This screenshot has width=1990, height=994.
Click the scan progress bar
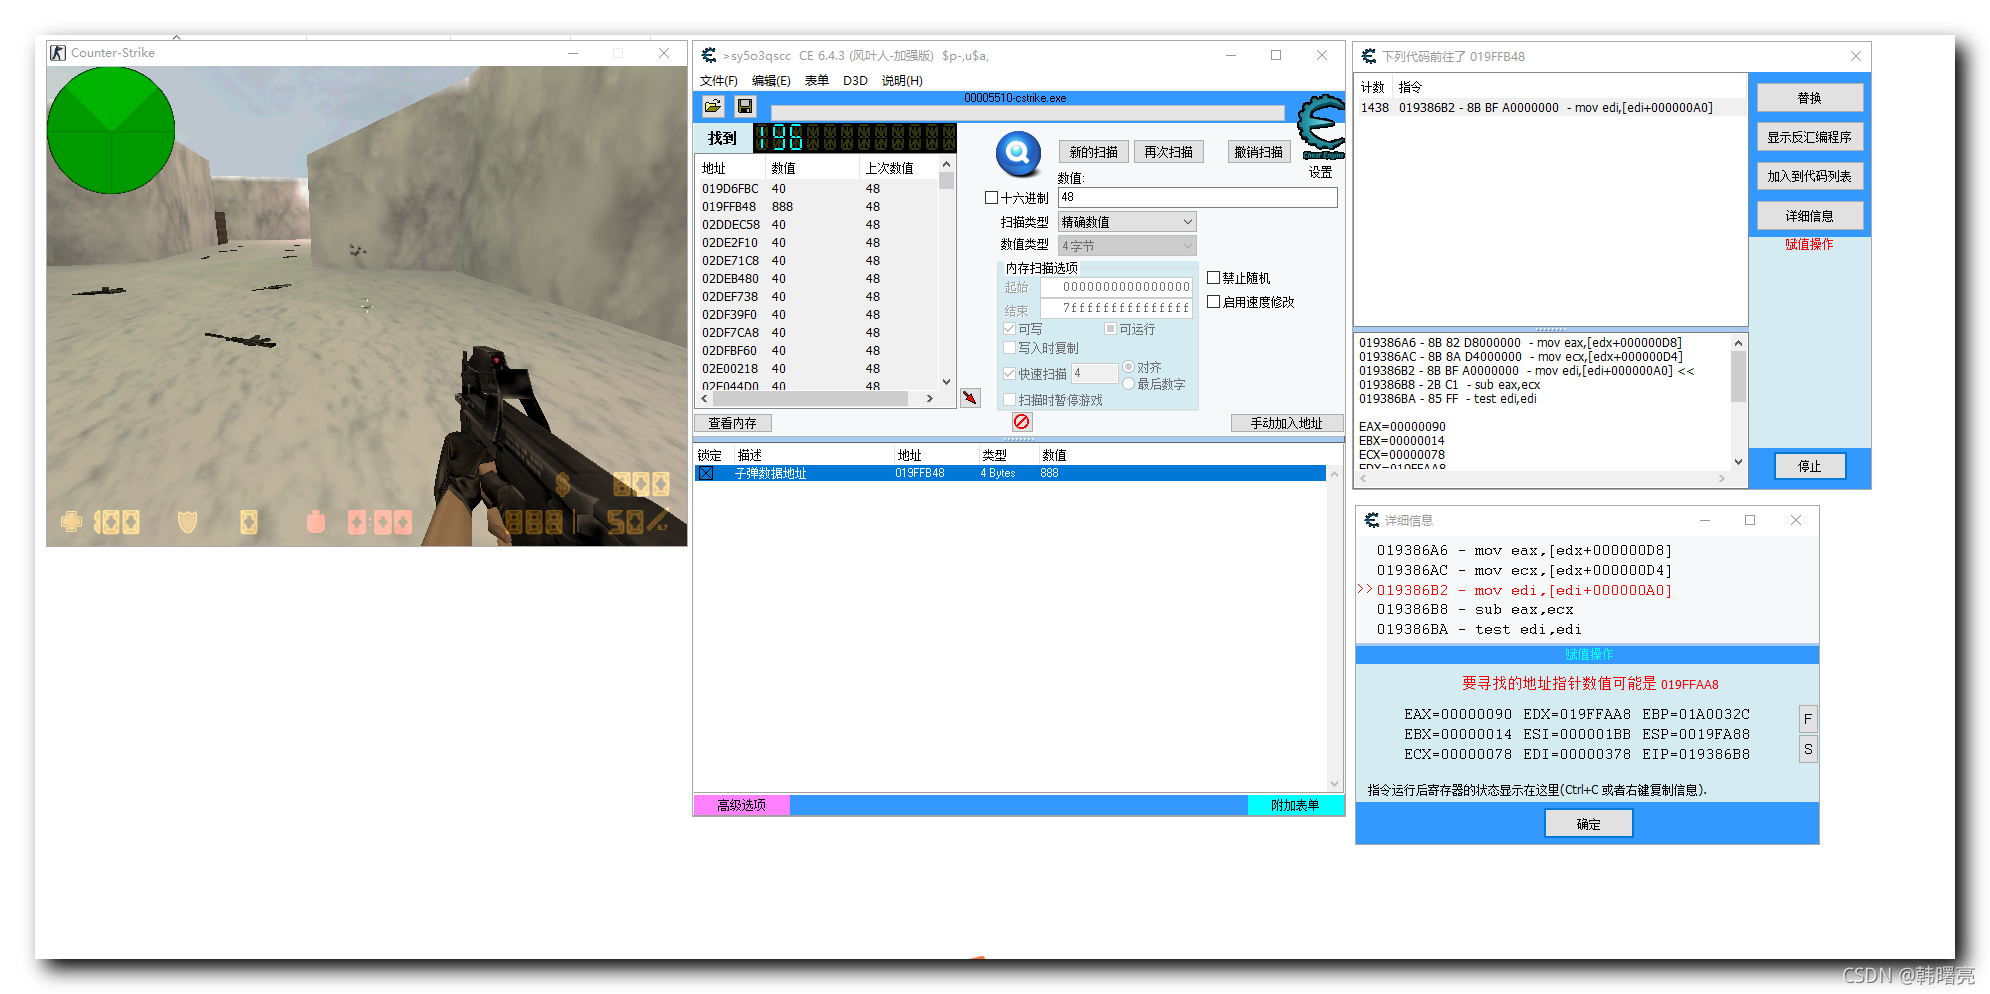point(1028,112)
